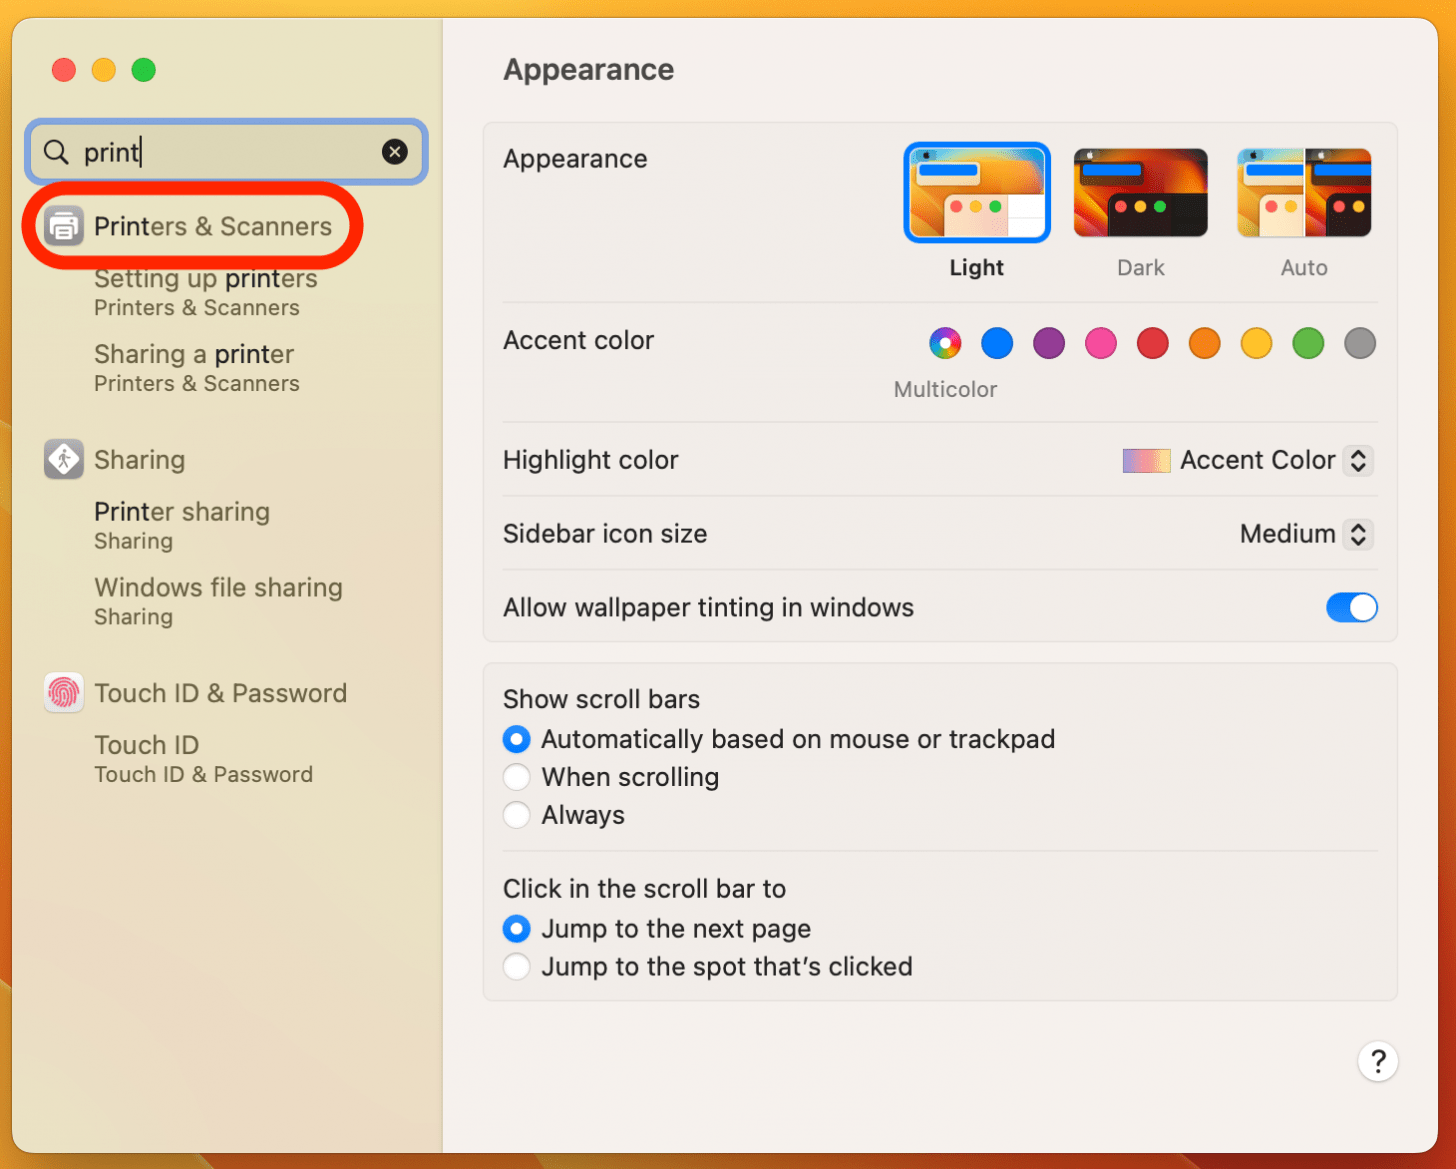Click inside the search text field
The image size is (1456, 1169).
[240, 152]
